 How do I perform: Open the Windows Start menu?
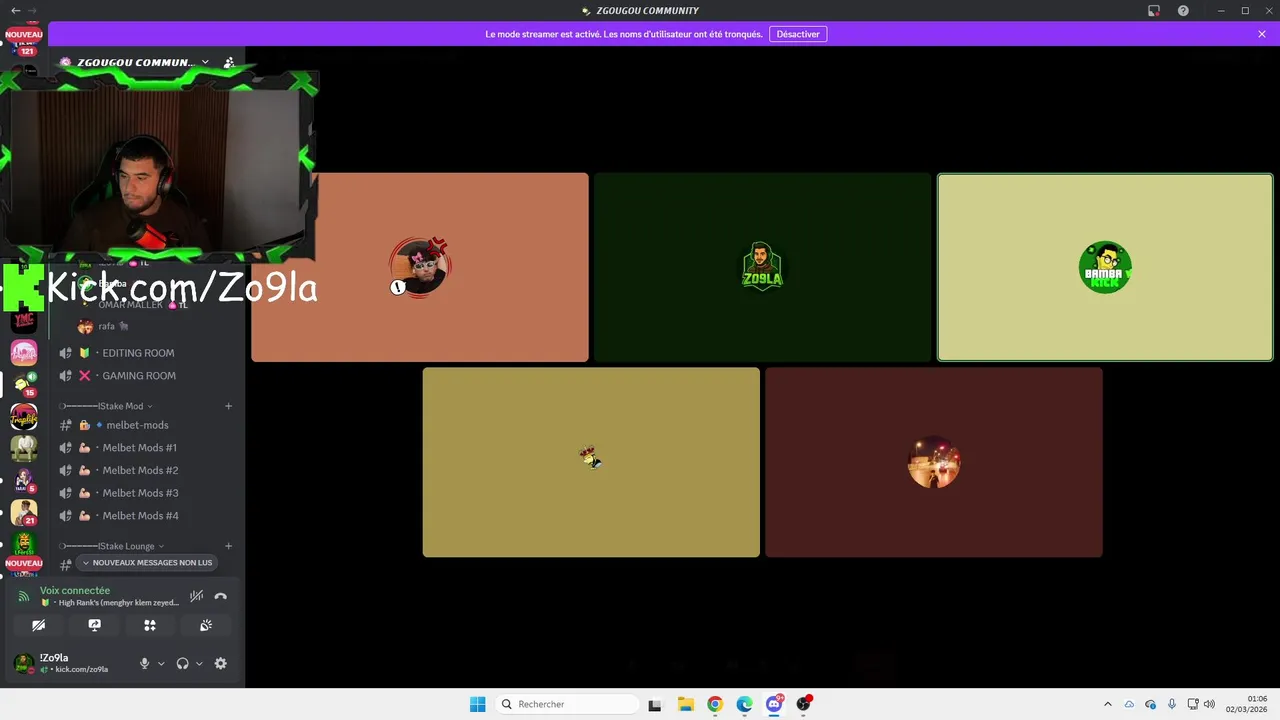[478, 704]
